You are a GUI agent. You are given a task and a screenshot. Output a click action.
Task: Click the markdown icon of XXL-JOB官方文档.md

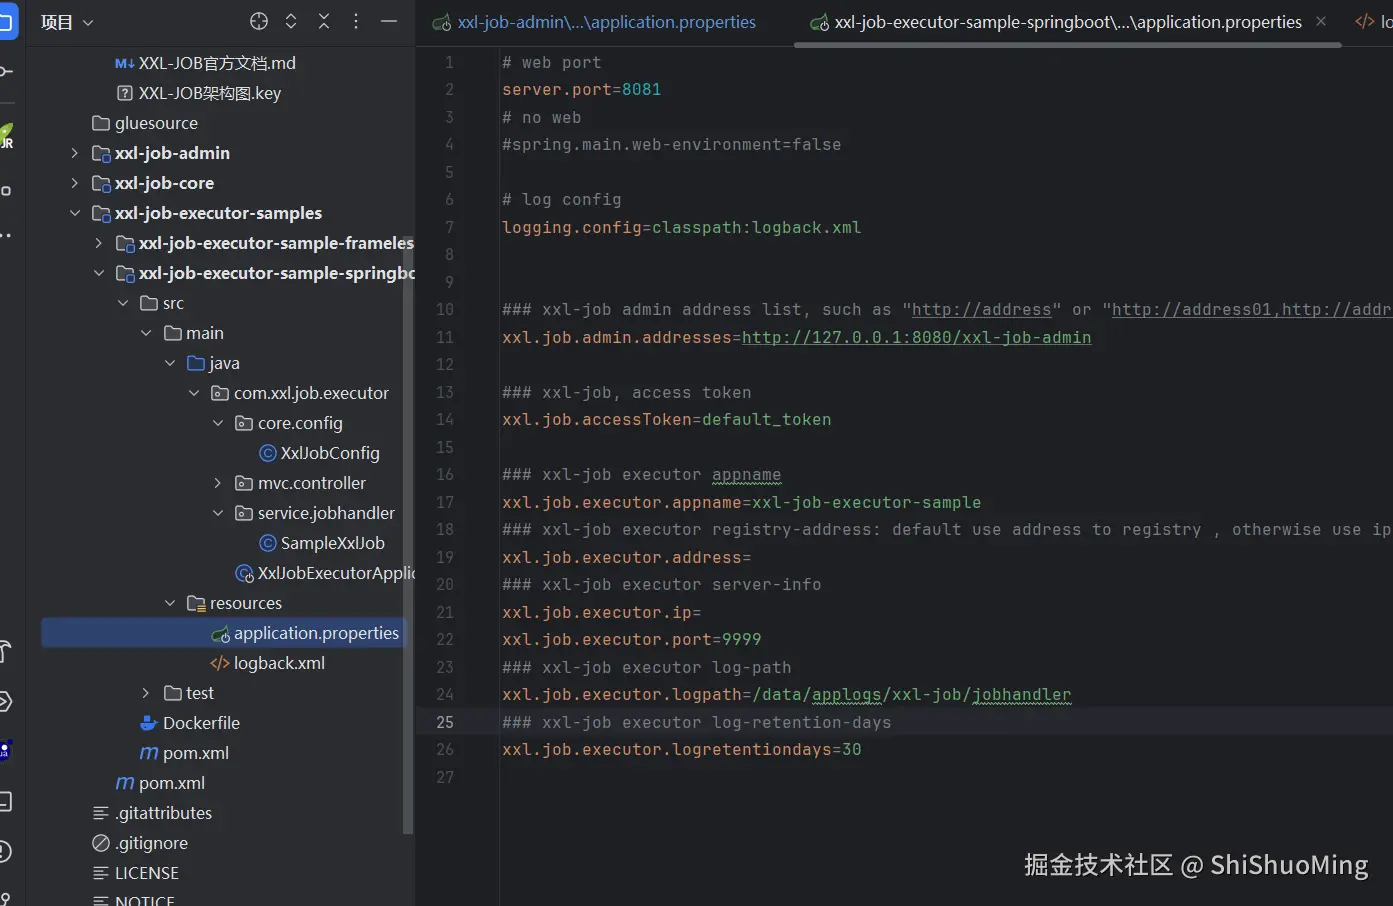click(124, 63)
